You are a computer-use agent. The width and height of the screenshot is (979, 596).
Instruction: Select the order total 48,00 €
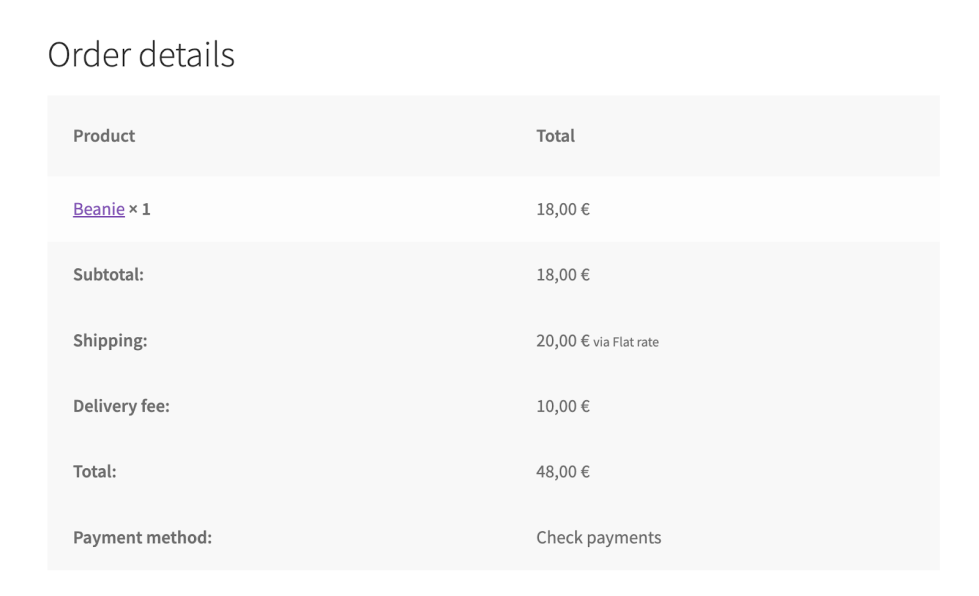pos(562,471)
